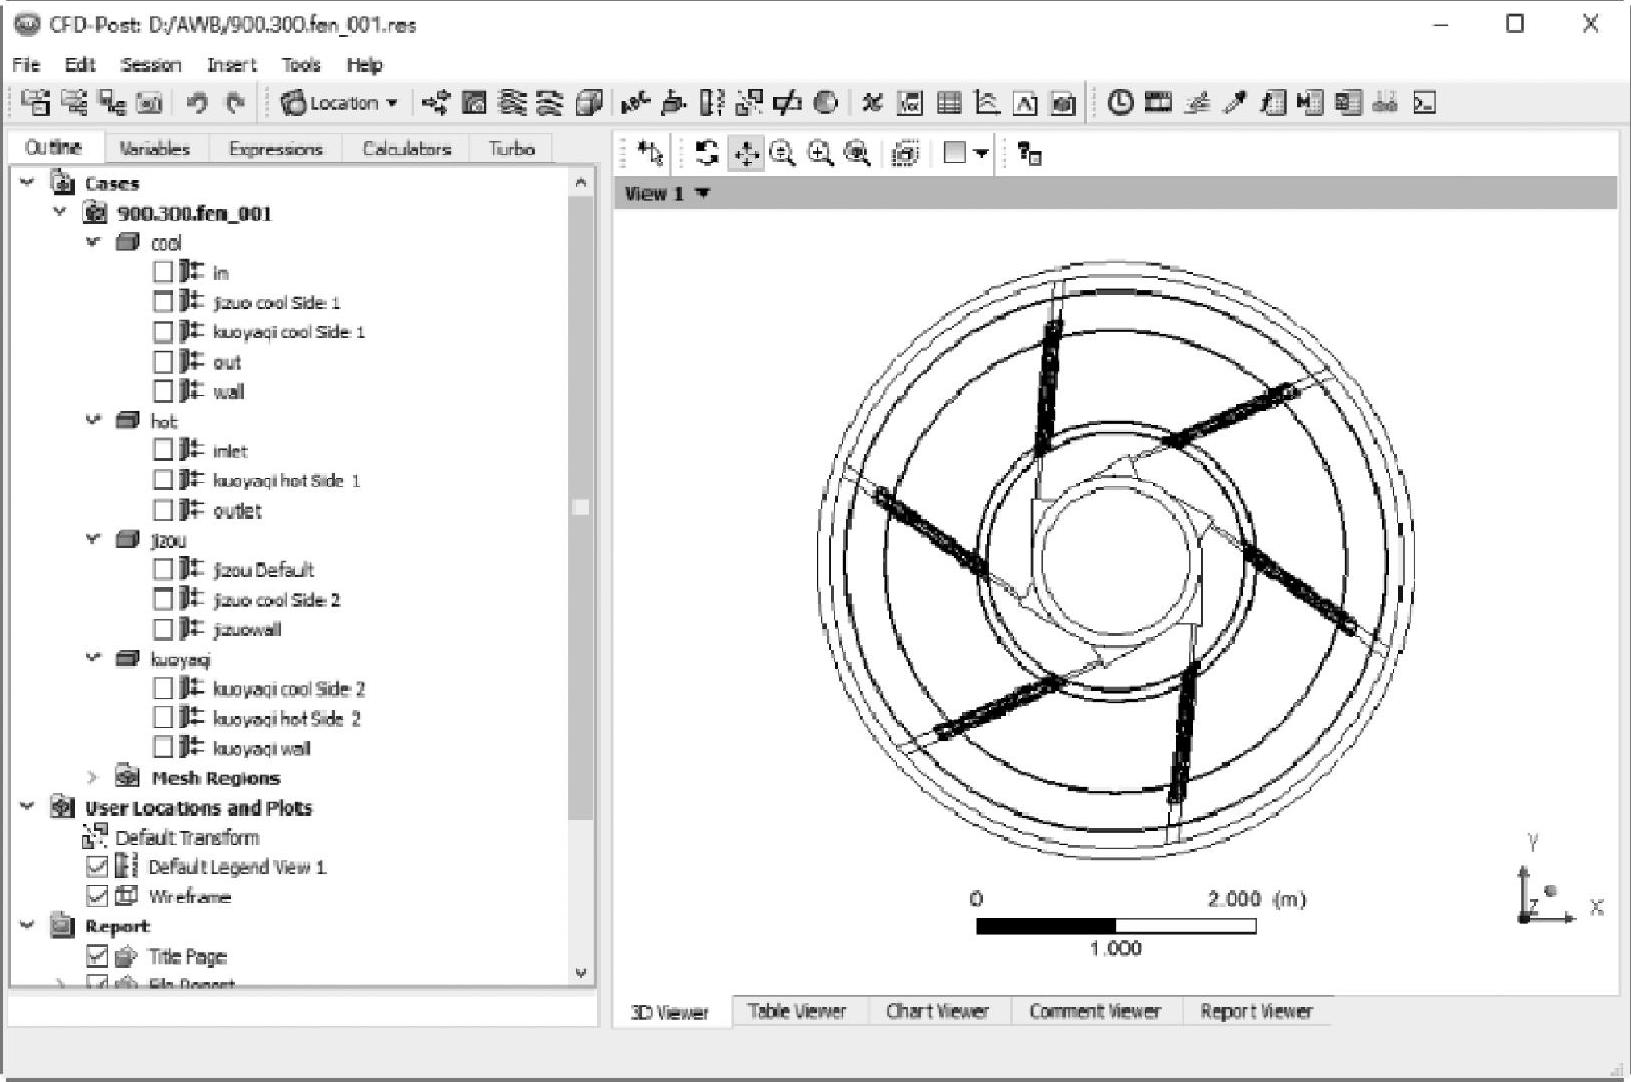
Task: Insert a chart from the toolbar
Action: point(987,103)
